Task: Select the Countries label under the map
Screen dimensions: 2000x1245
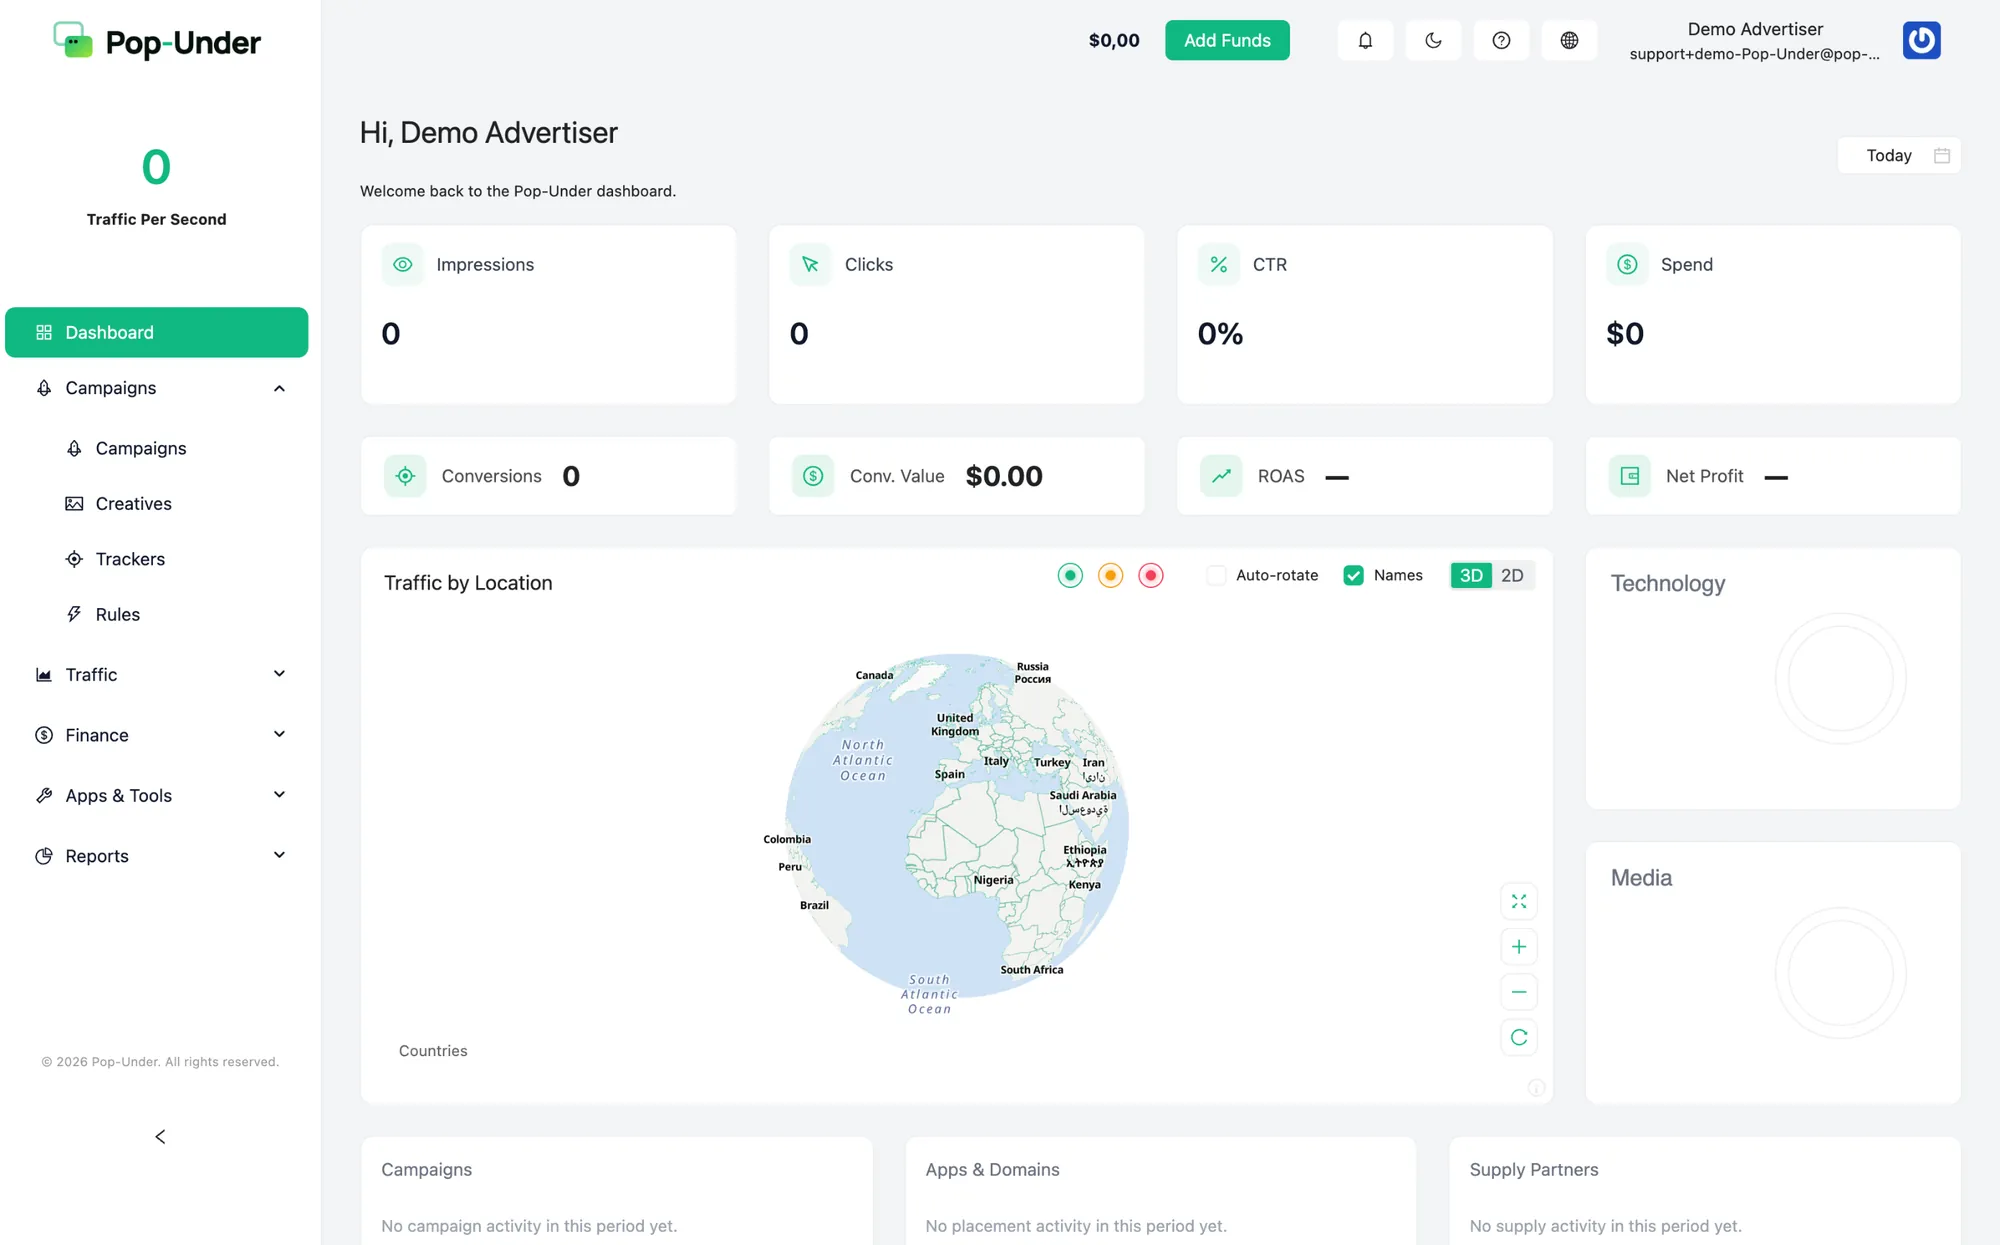Action: pos(433,1050)
